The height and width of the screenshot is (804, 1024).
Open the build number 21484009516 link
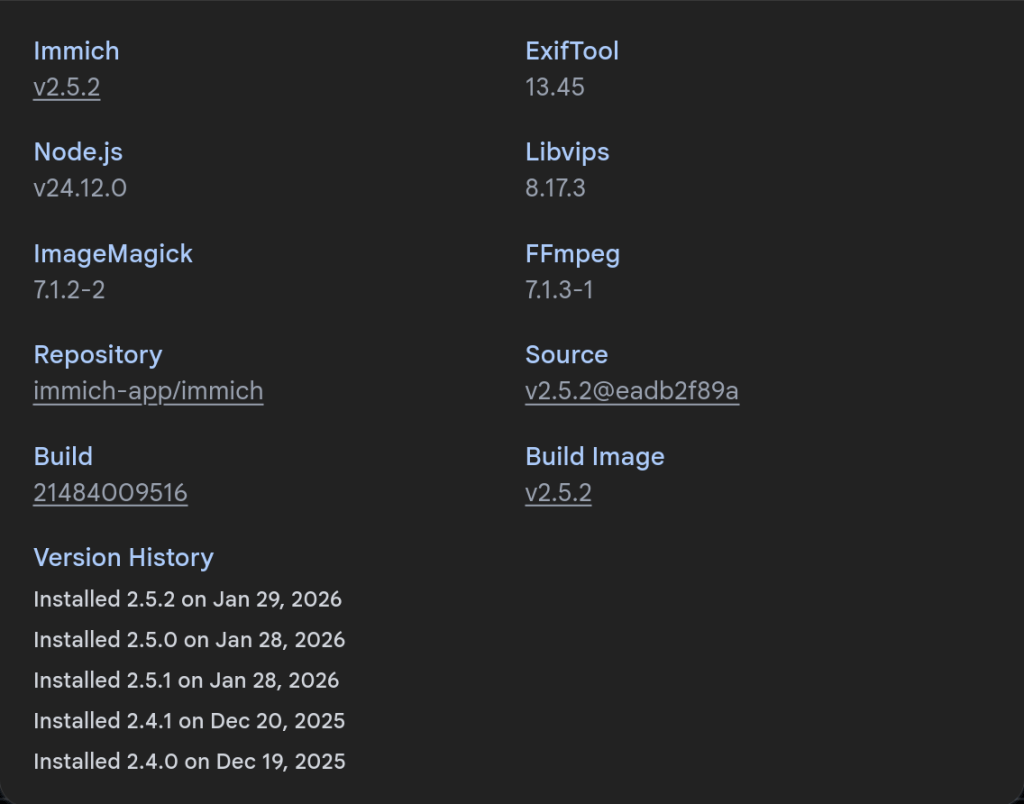pyautogui.click(x=110, y=493)
